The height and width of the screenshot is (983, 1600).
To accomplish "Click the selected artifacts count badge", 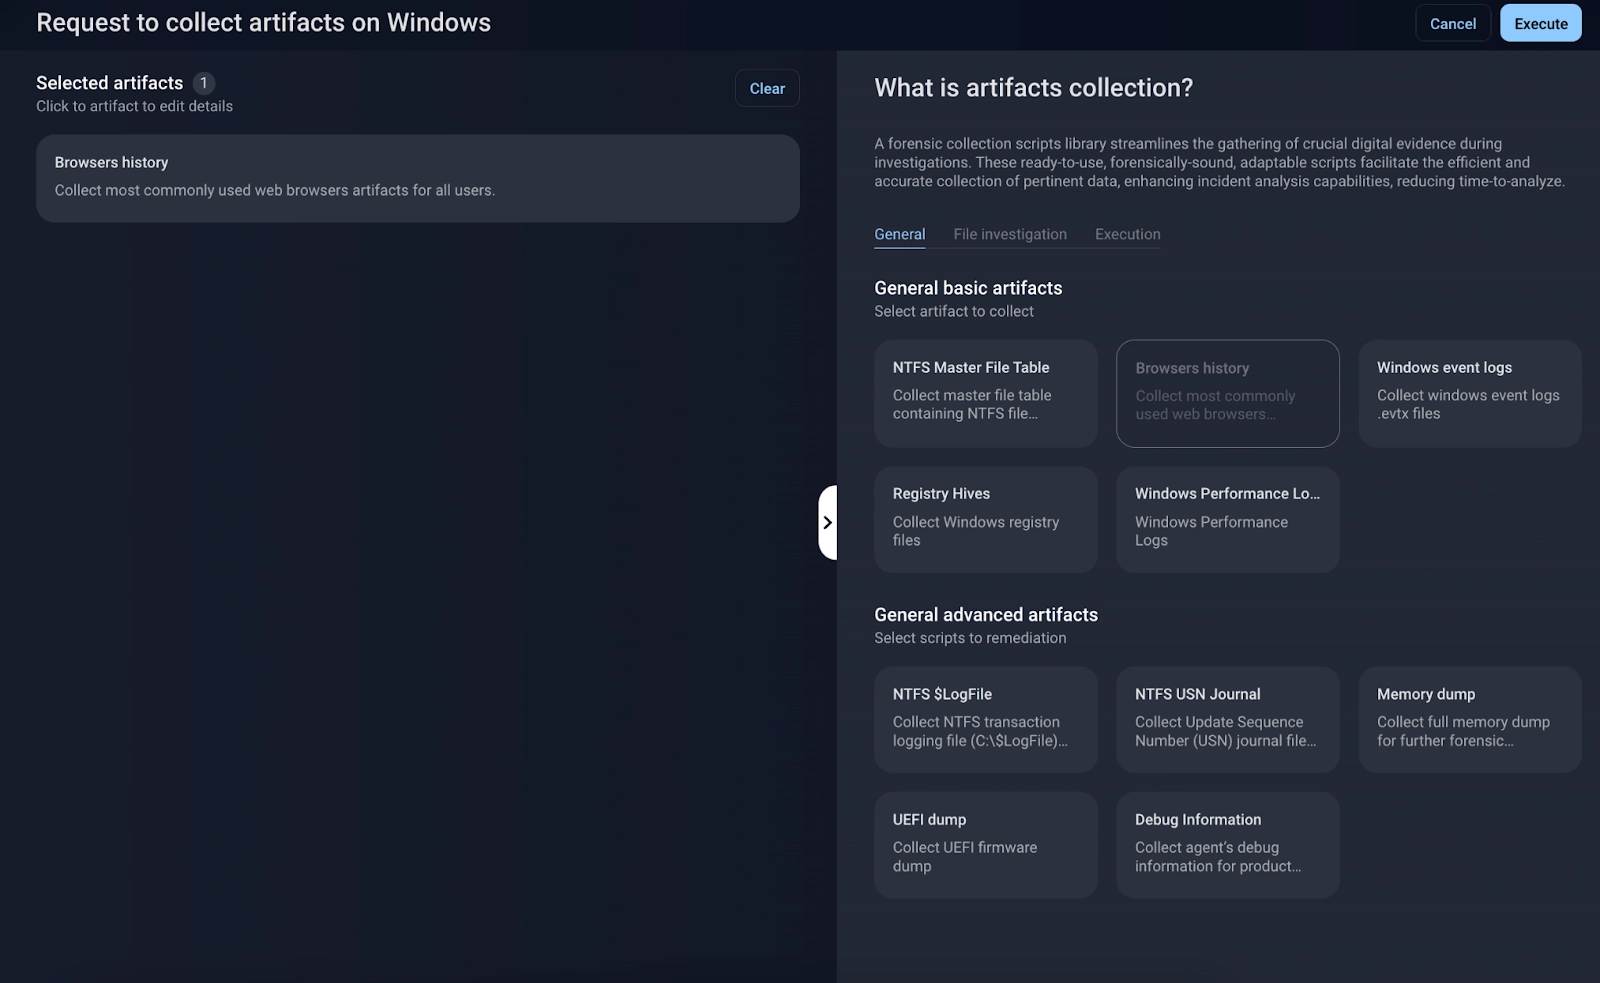I will 204,83.
